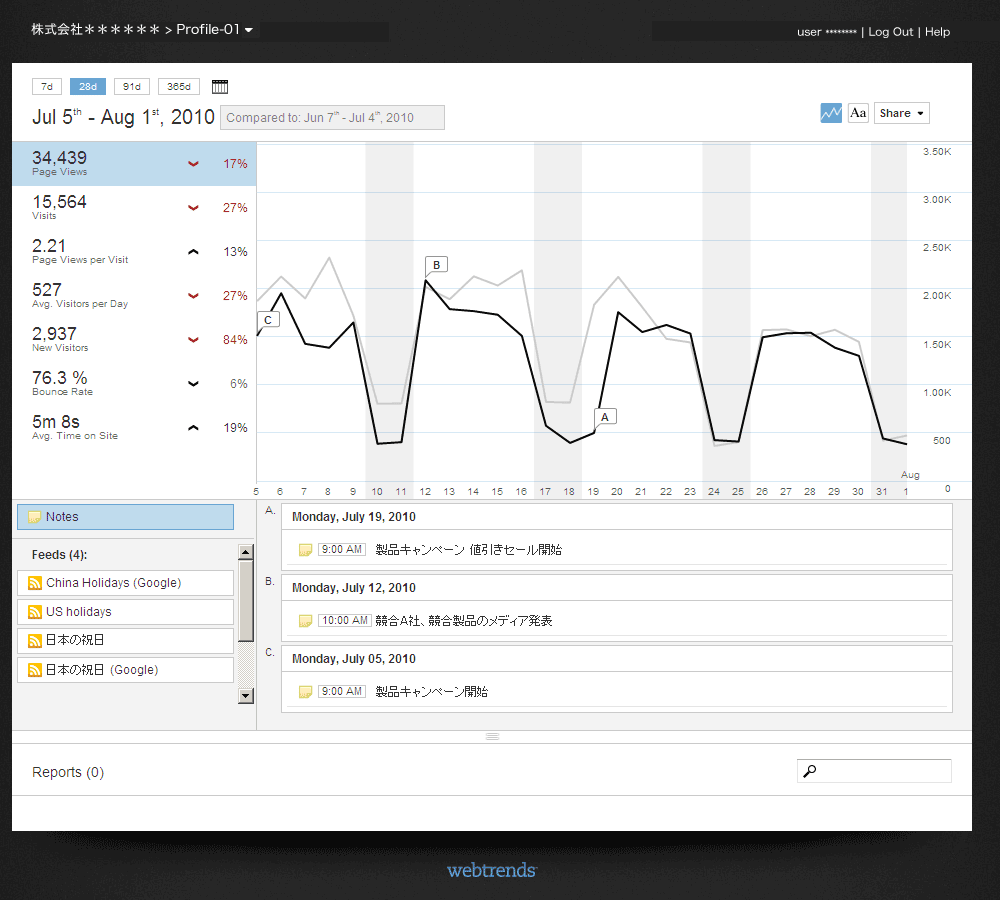
Task: Click the webtrends footer logo
Action: 492,871
